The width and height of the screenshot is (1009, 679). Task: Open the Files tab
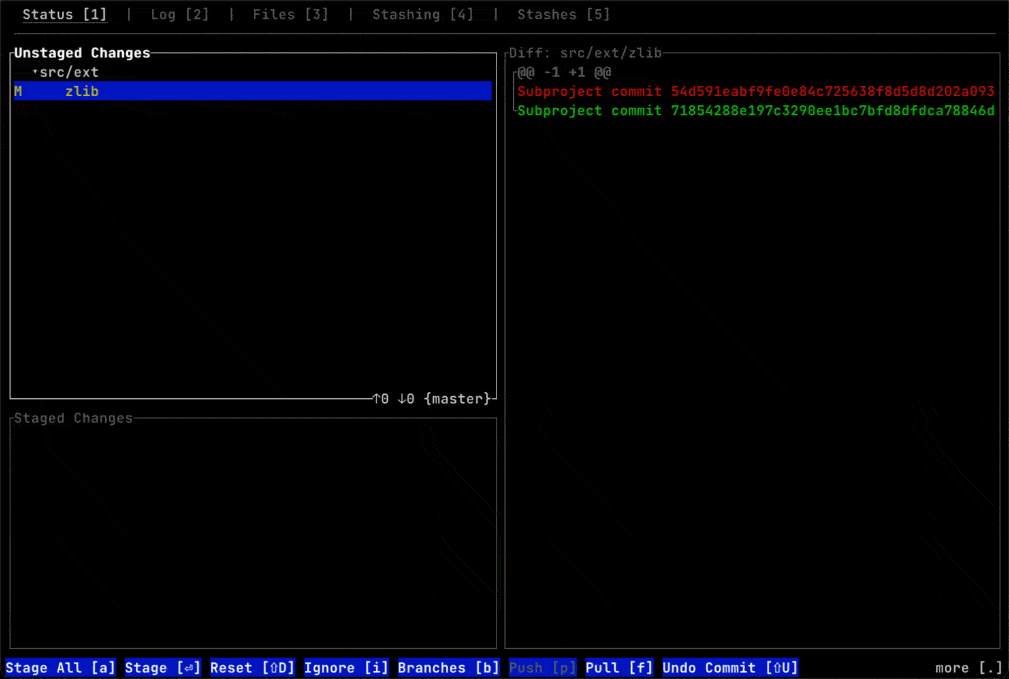pyautogui.click(x=289, y=14)
